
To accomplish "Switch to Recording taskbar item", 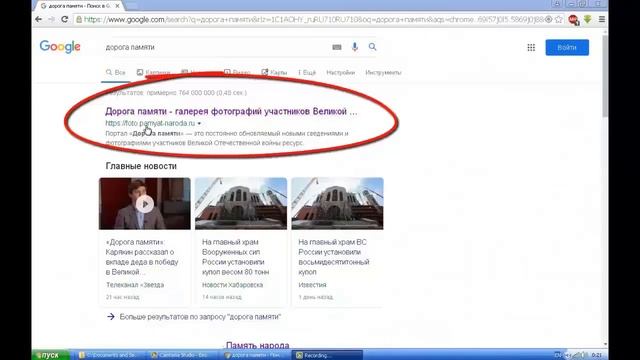I will (x=327, y=356).
